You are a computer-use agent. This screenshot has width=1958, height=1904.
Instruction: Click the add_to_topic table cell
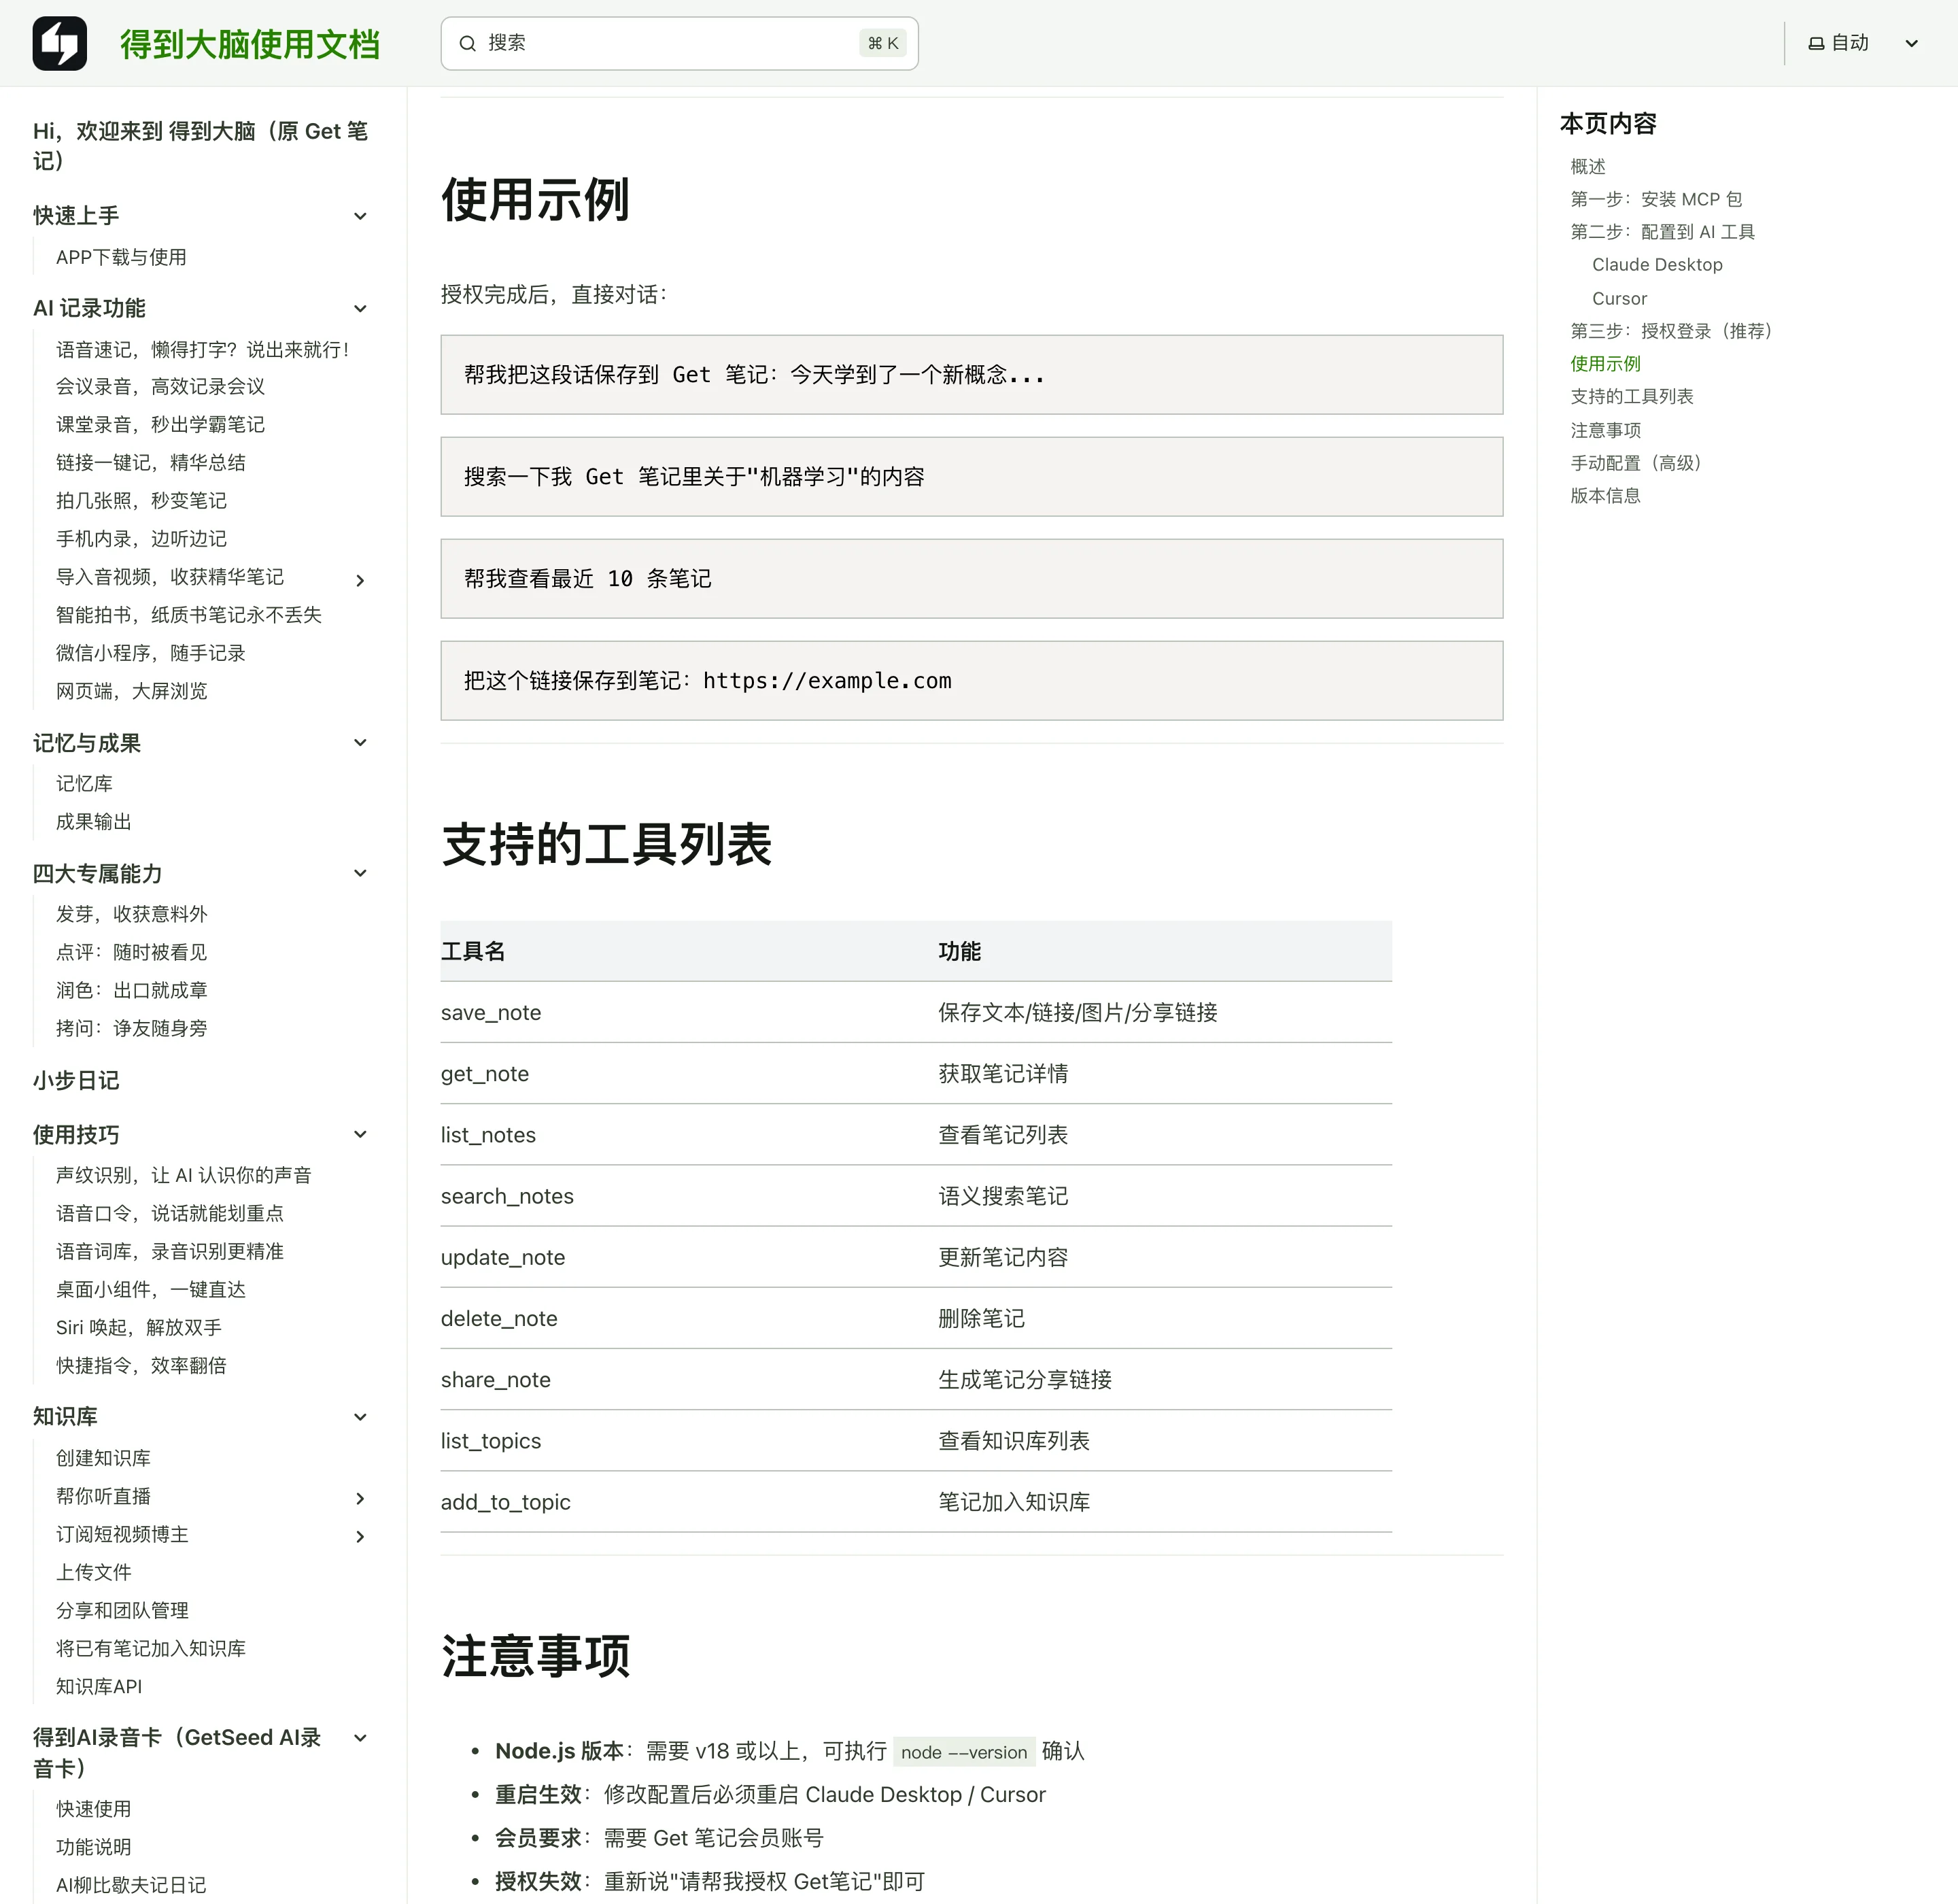(506, 1502)
